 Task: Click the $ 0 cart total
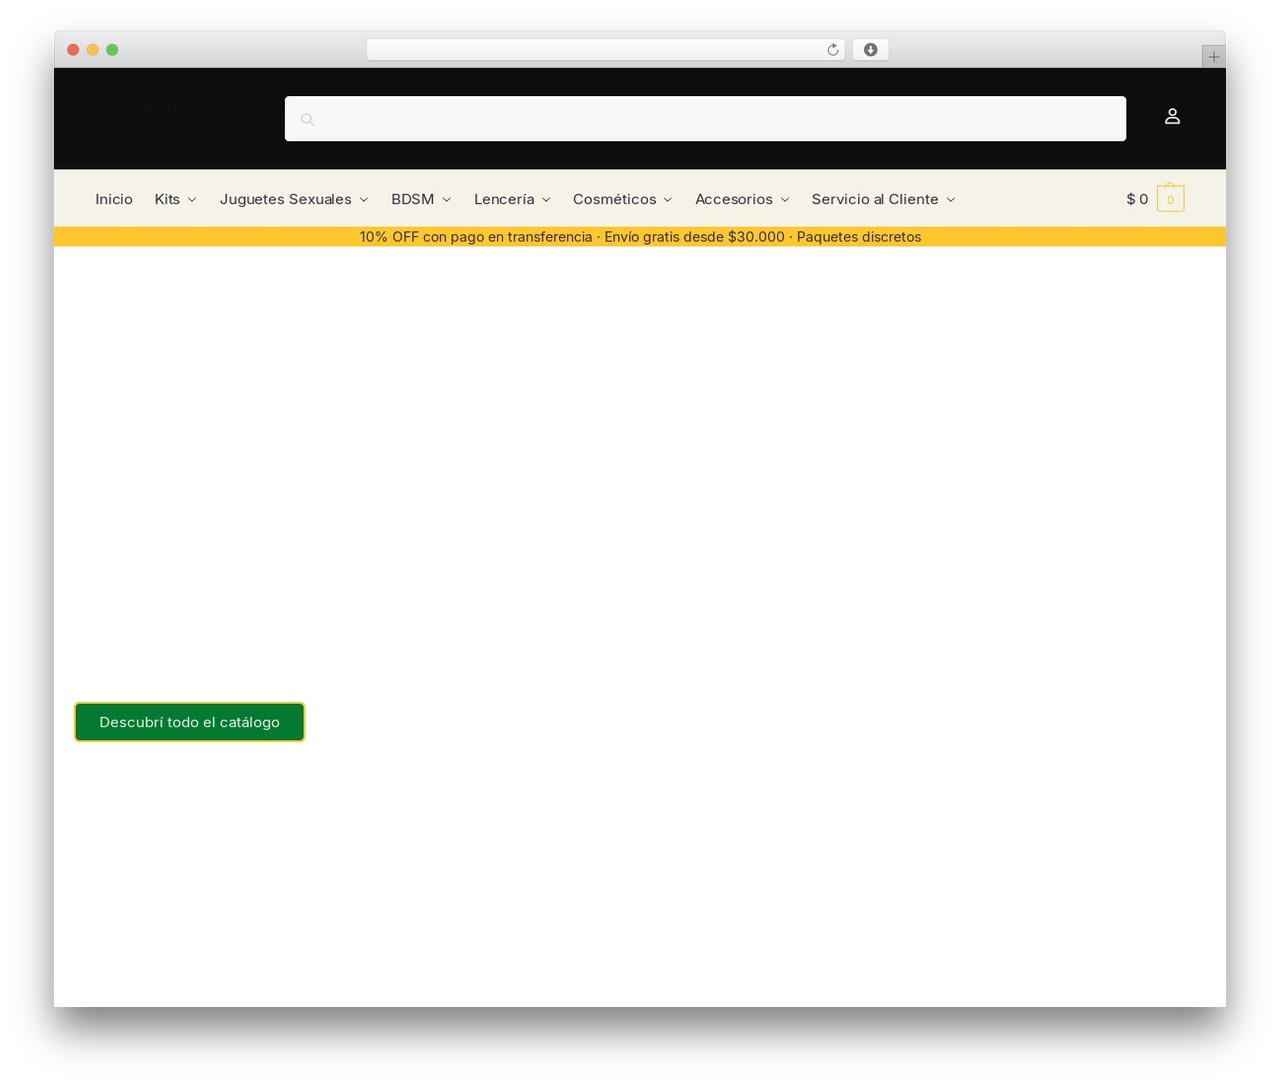point(1137,199)
